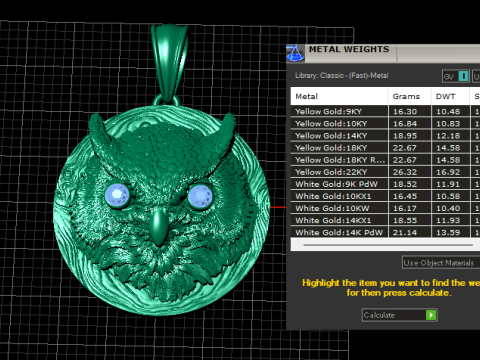480x360 pixels.
Task: Click the pendant bail loop
Action: [169, 62]
